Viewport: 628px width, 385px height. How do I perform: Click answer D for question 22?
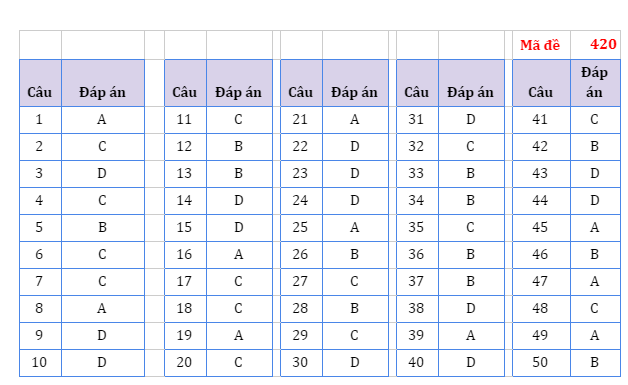click(x=355, y=147)
